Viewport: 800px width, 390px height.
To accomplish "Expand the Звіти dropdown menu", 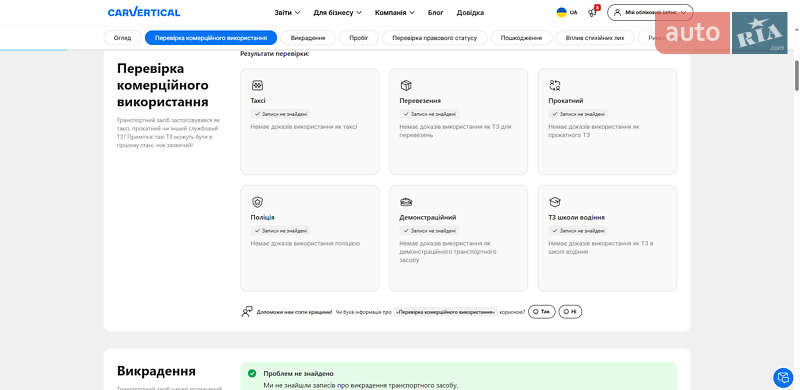I will tap(287, 13).
